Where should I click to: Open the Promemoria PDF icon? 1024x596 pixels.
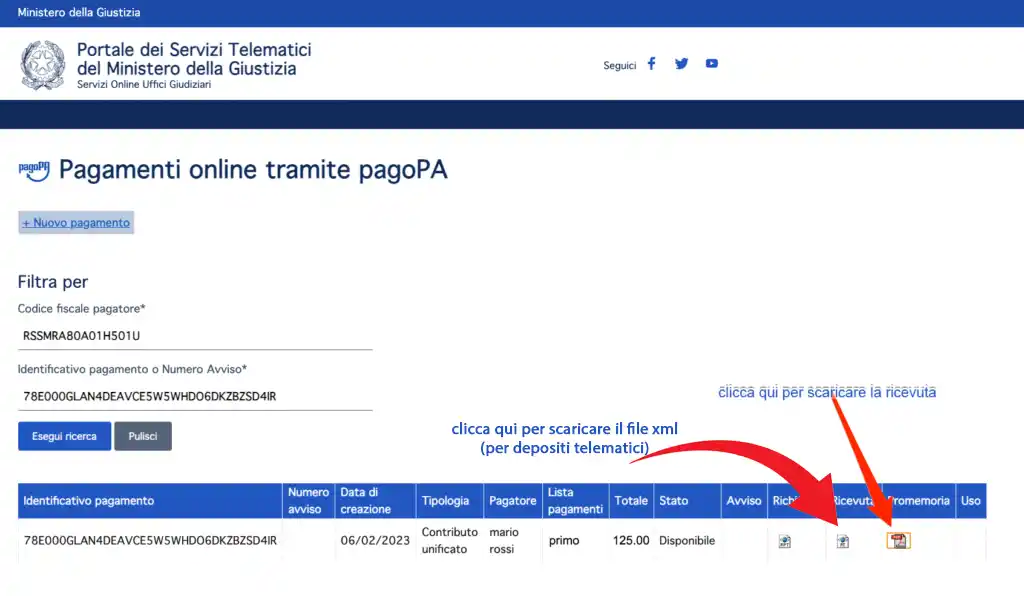pyautogui.click(x=897, y=540)
